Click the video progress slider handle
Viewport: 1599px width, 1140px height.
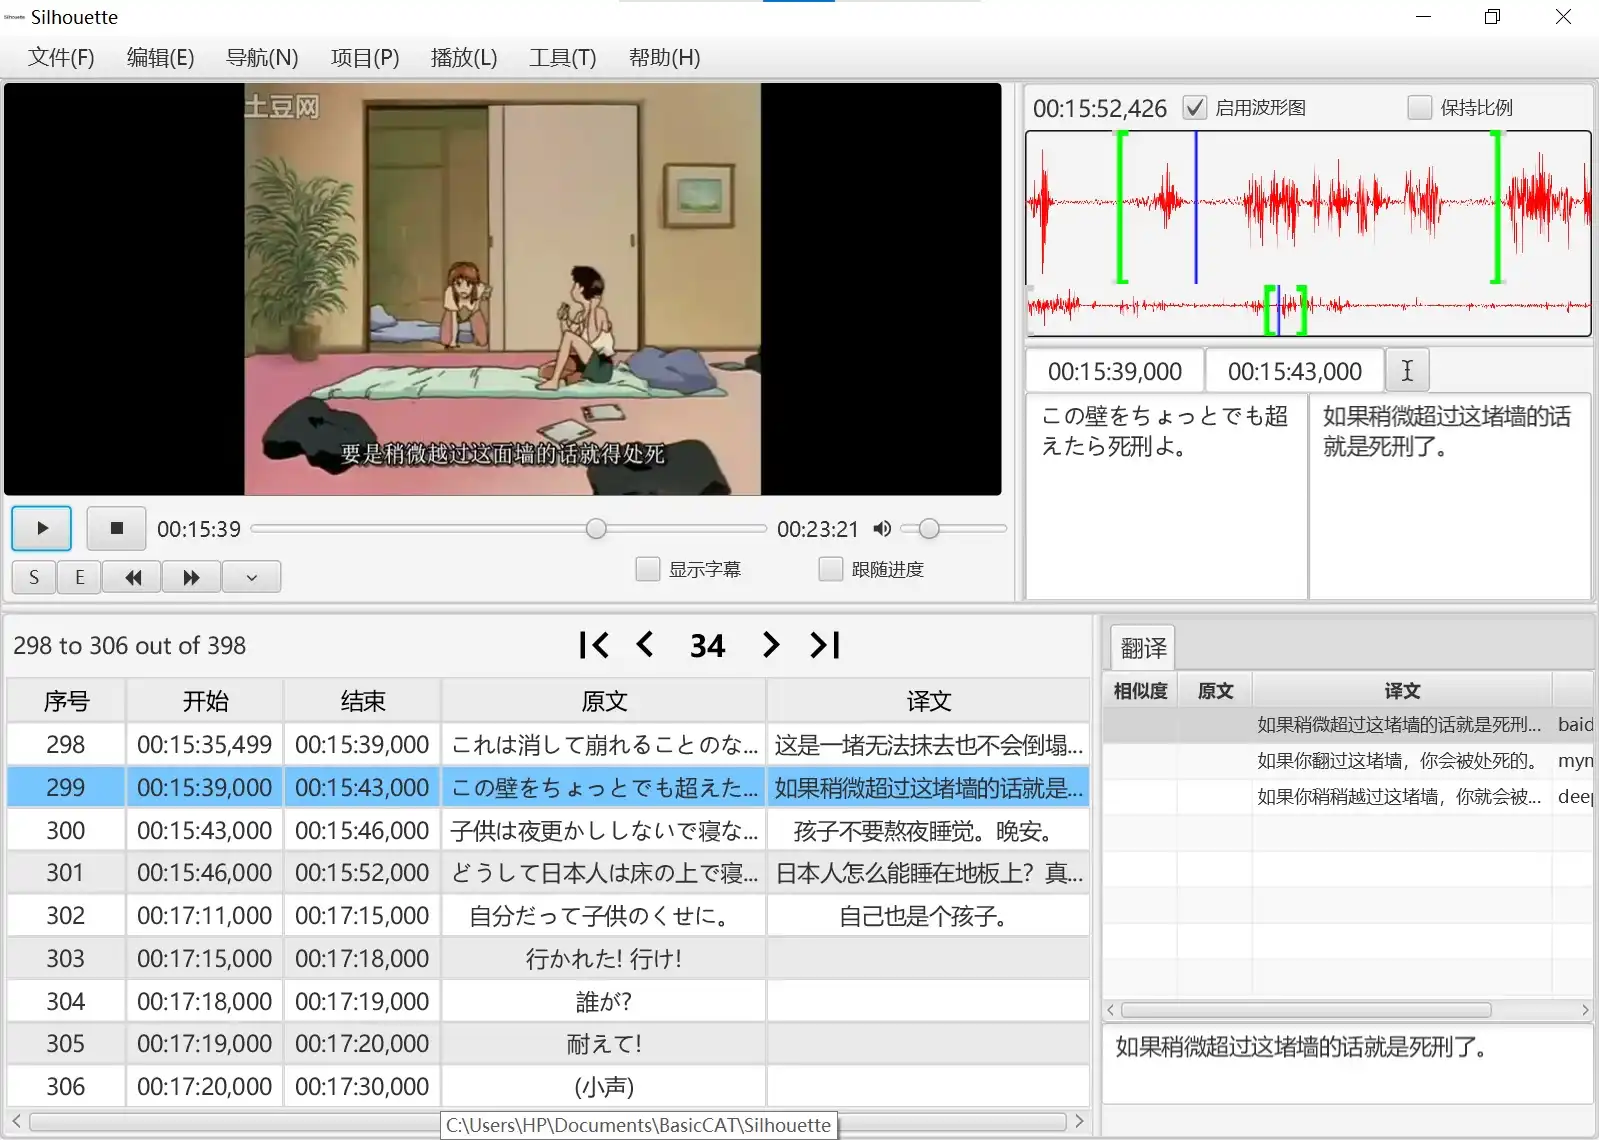pyautogui.click(x=596, y=529)
